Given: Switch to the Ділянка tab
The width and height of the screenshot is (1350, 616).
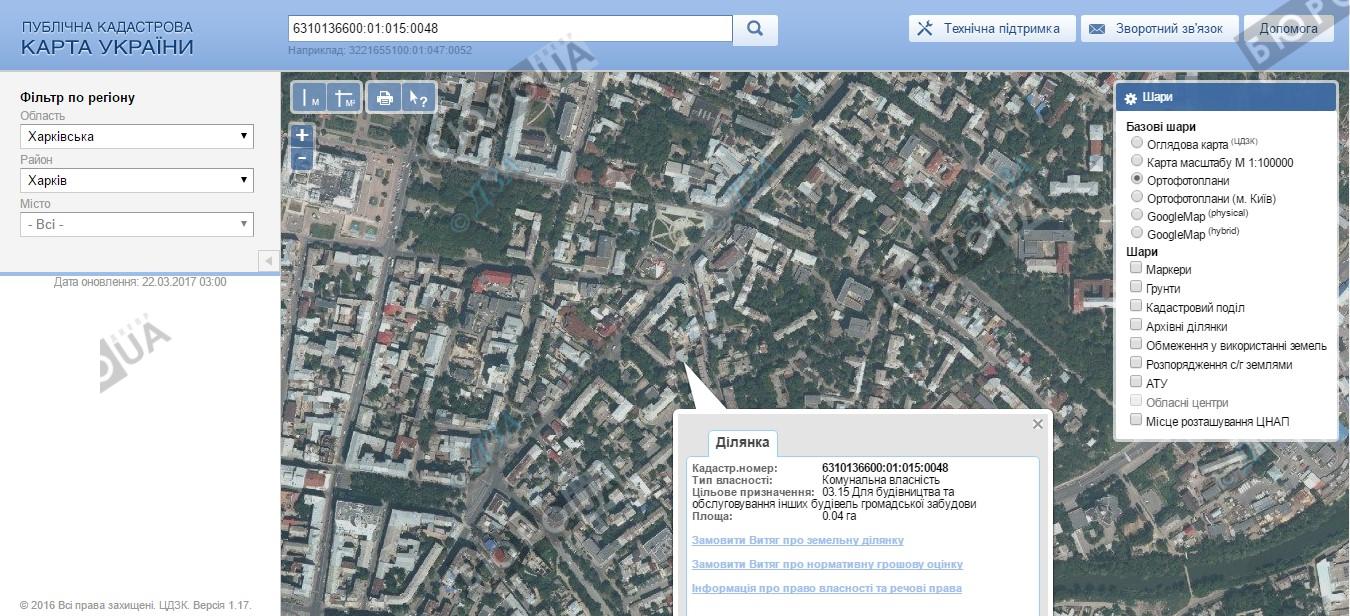Looking at the screenshot, I should (x=742, y=443).
